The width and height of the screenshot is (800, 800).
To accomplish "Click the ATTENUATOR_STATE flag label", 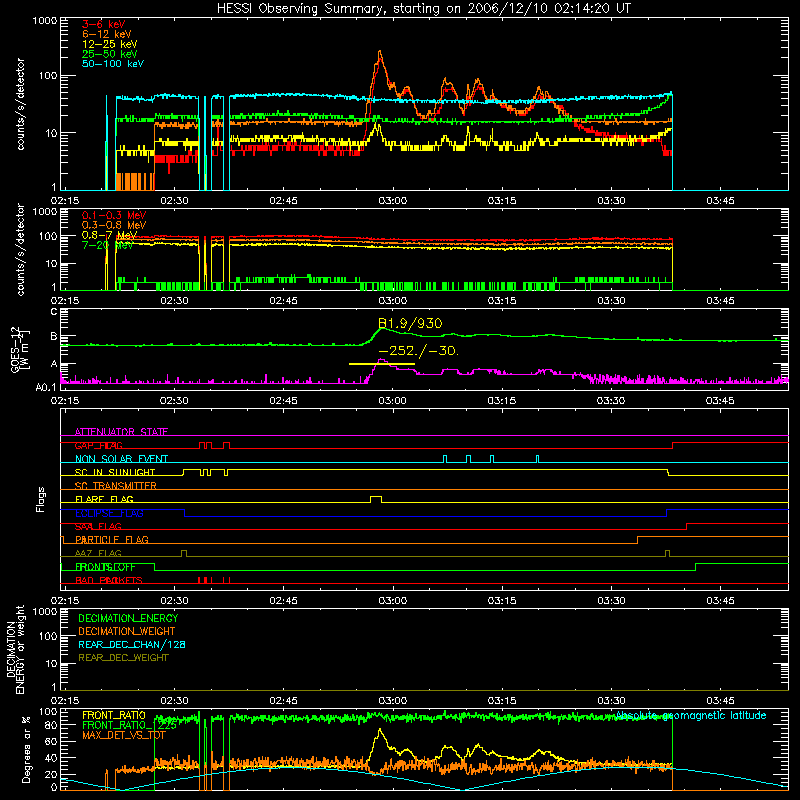I will [x=121, y=432].
